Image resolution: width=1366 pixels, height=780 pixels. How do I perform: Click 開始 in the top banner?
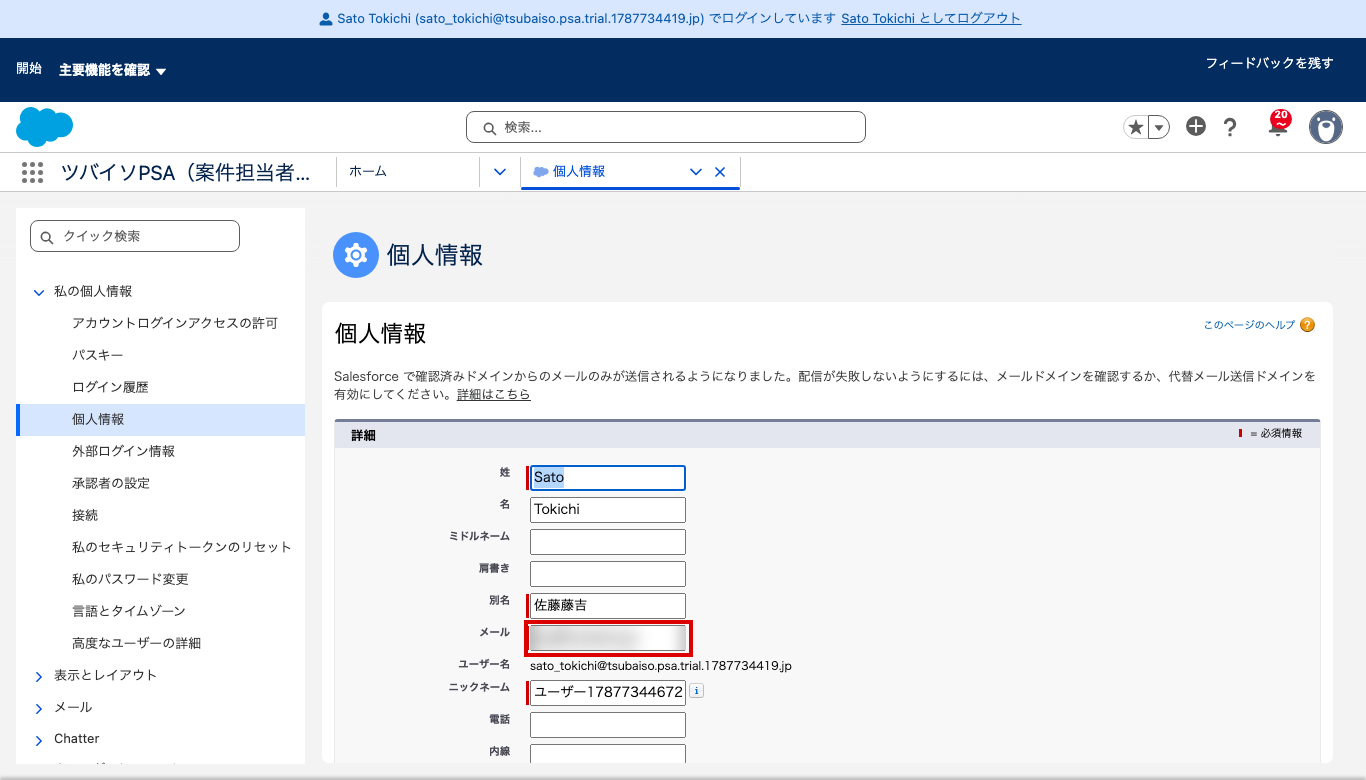(x=29, y=69)
